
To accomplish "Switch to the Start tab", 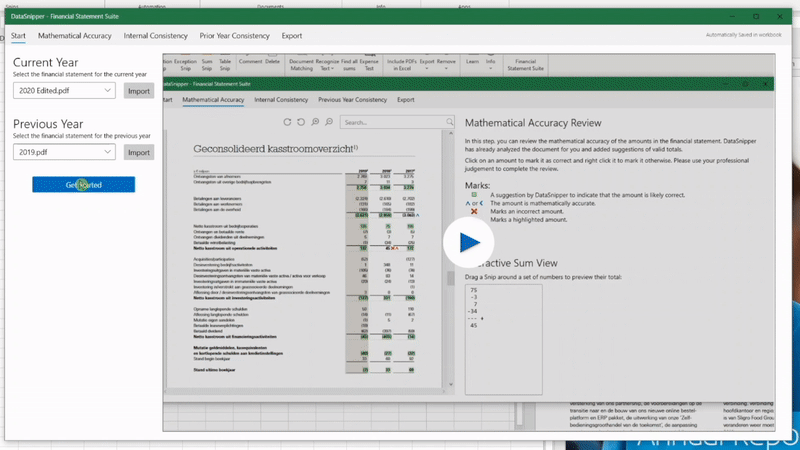I will tap(18, 36).
